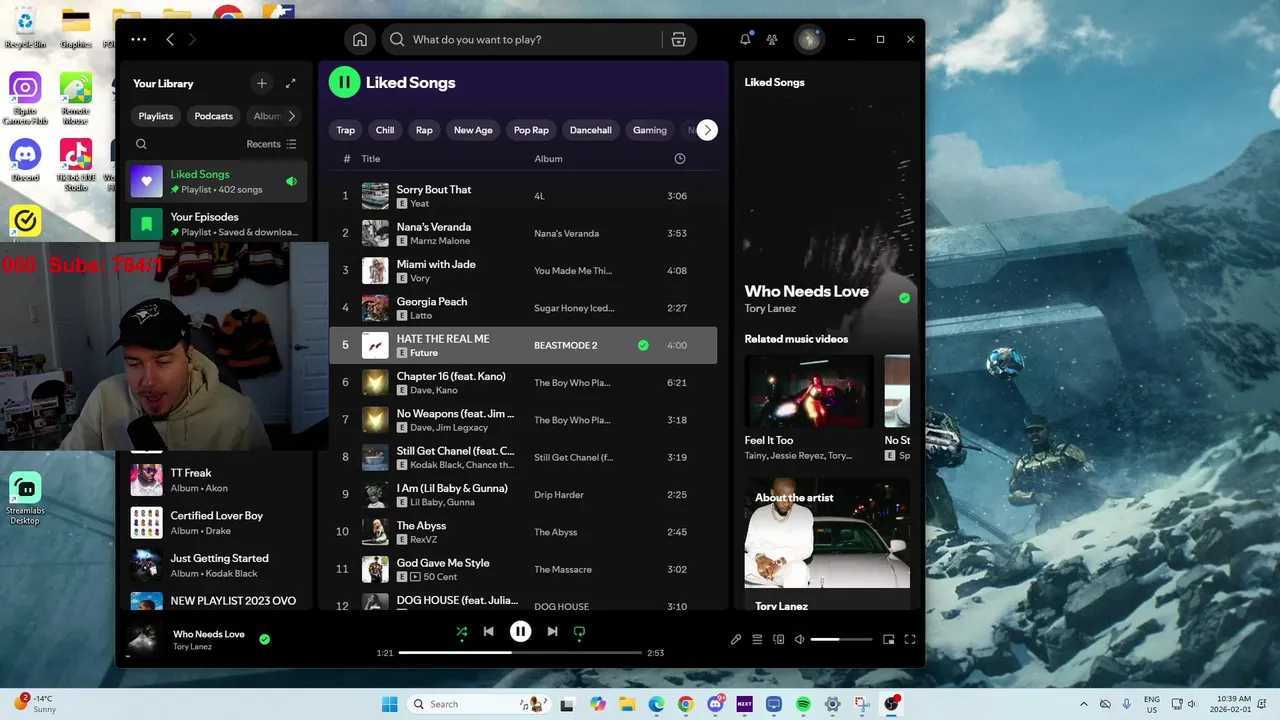1280x720 pixels.
Task: Open Certified Lover Boy album in the library
Action: (x=216, y=523)
